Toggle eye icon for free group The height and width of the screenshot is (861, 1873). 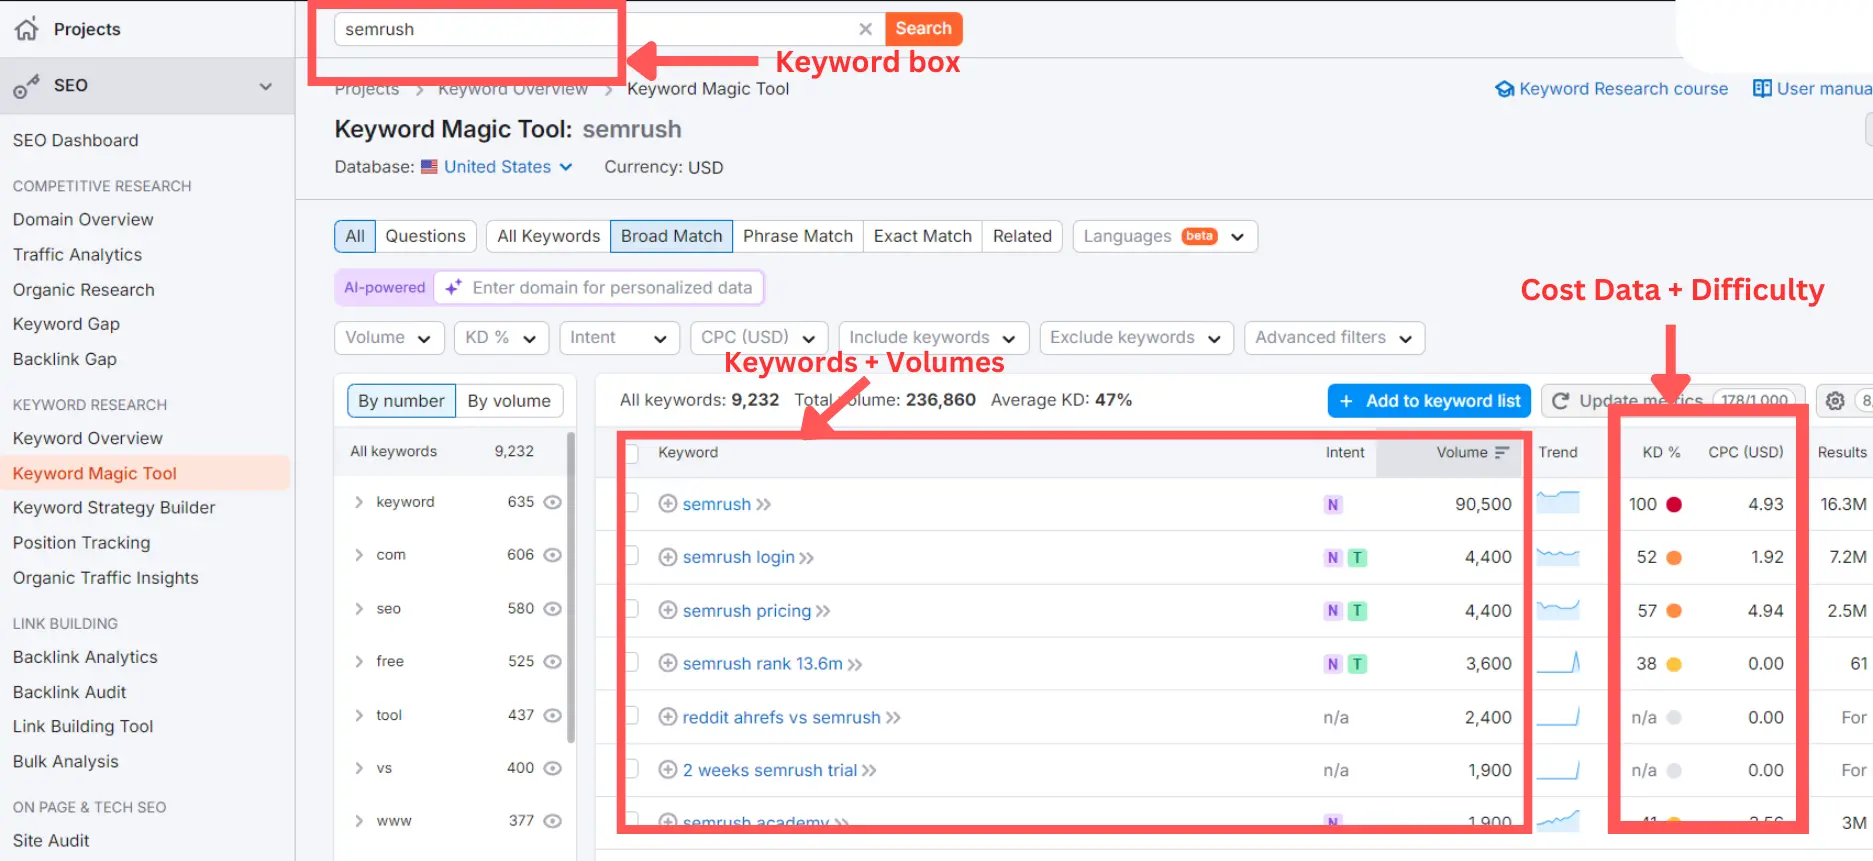pyautogui.click(x=552, y=662)
